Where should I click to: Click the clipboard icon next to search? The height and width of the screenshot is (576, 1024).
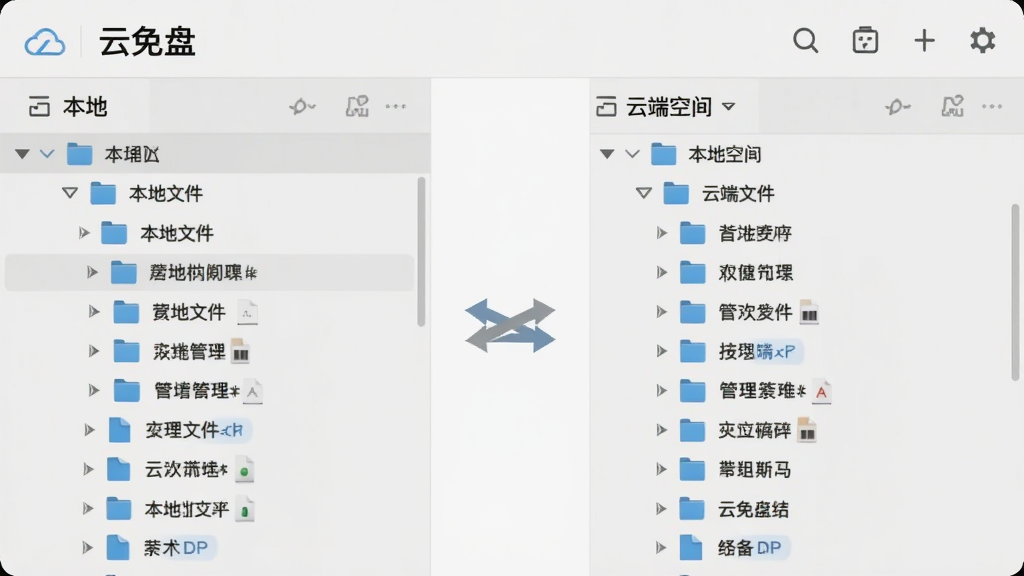click(865, 40)
